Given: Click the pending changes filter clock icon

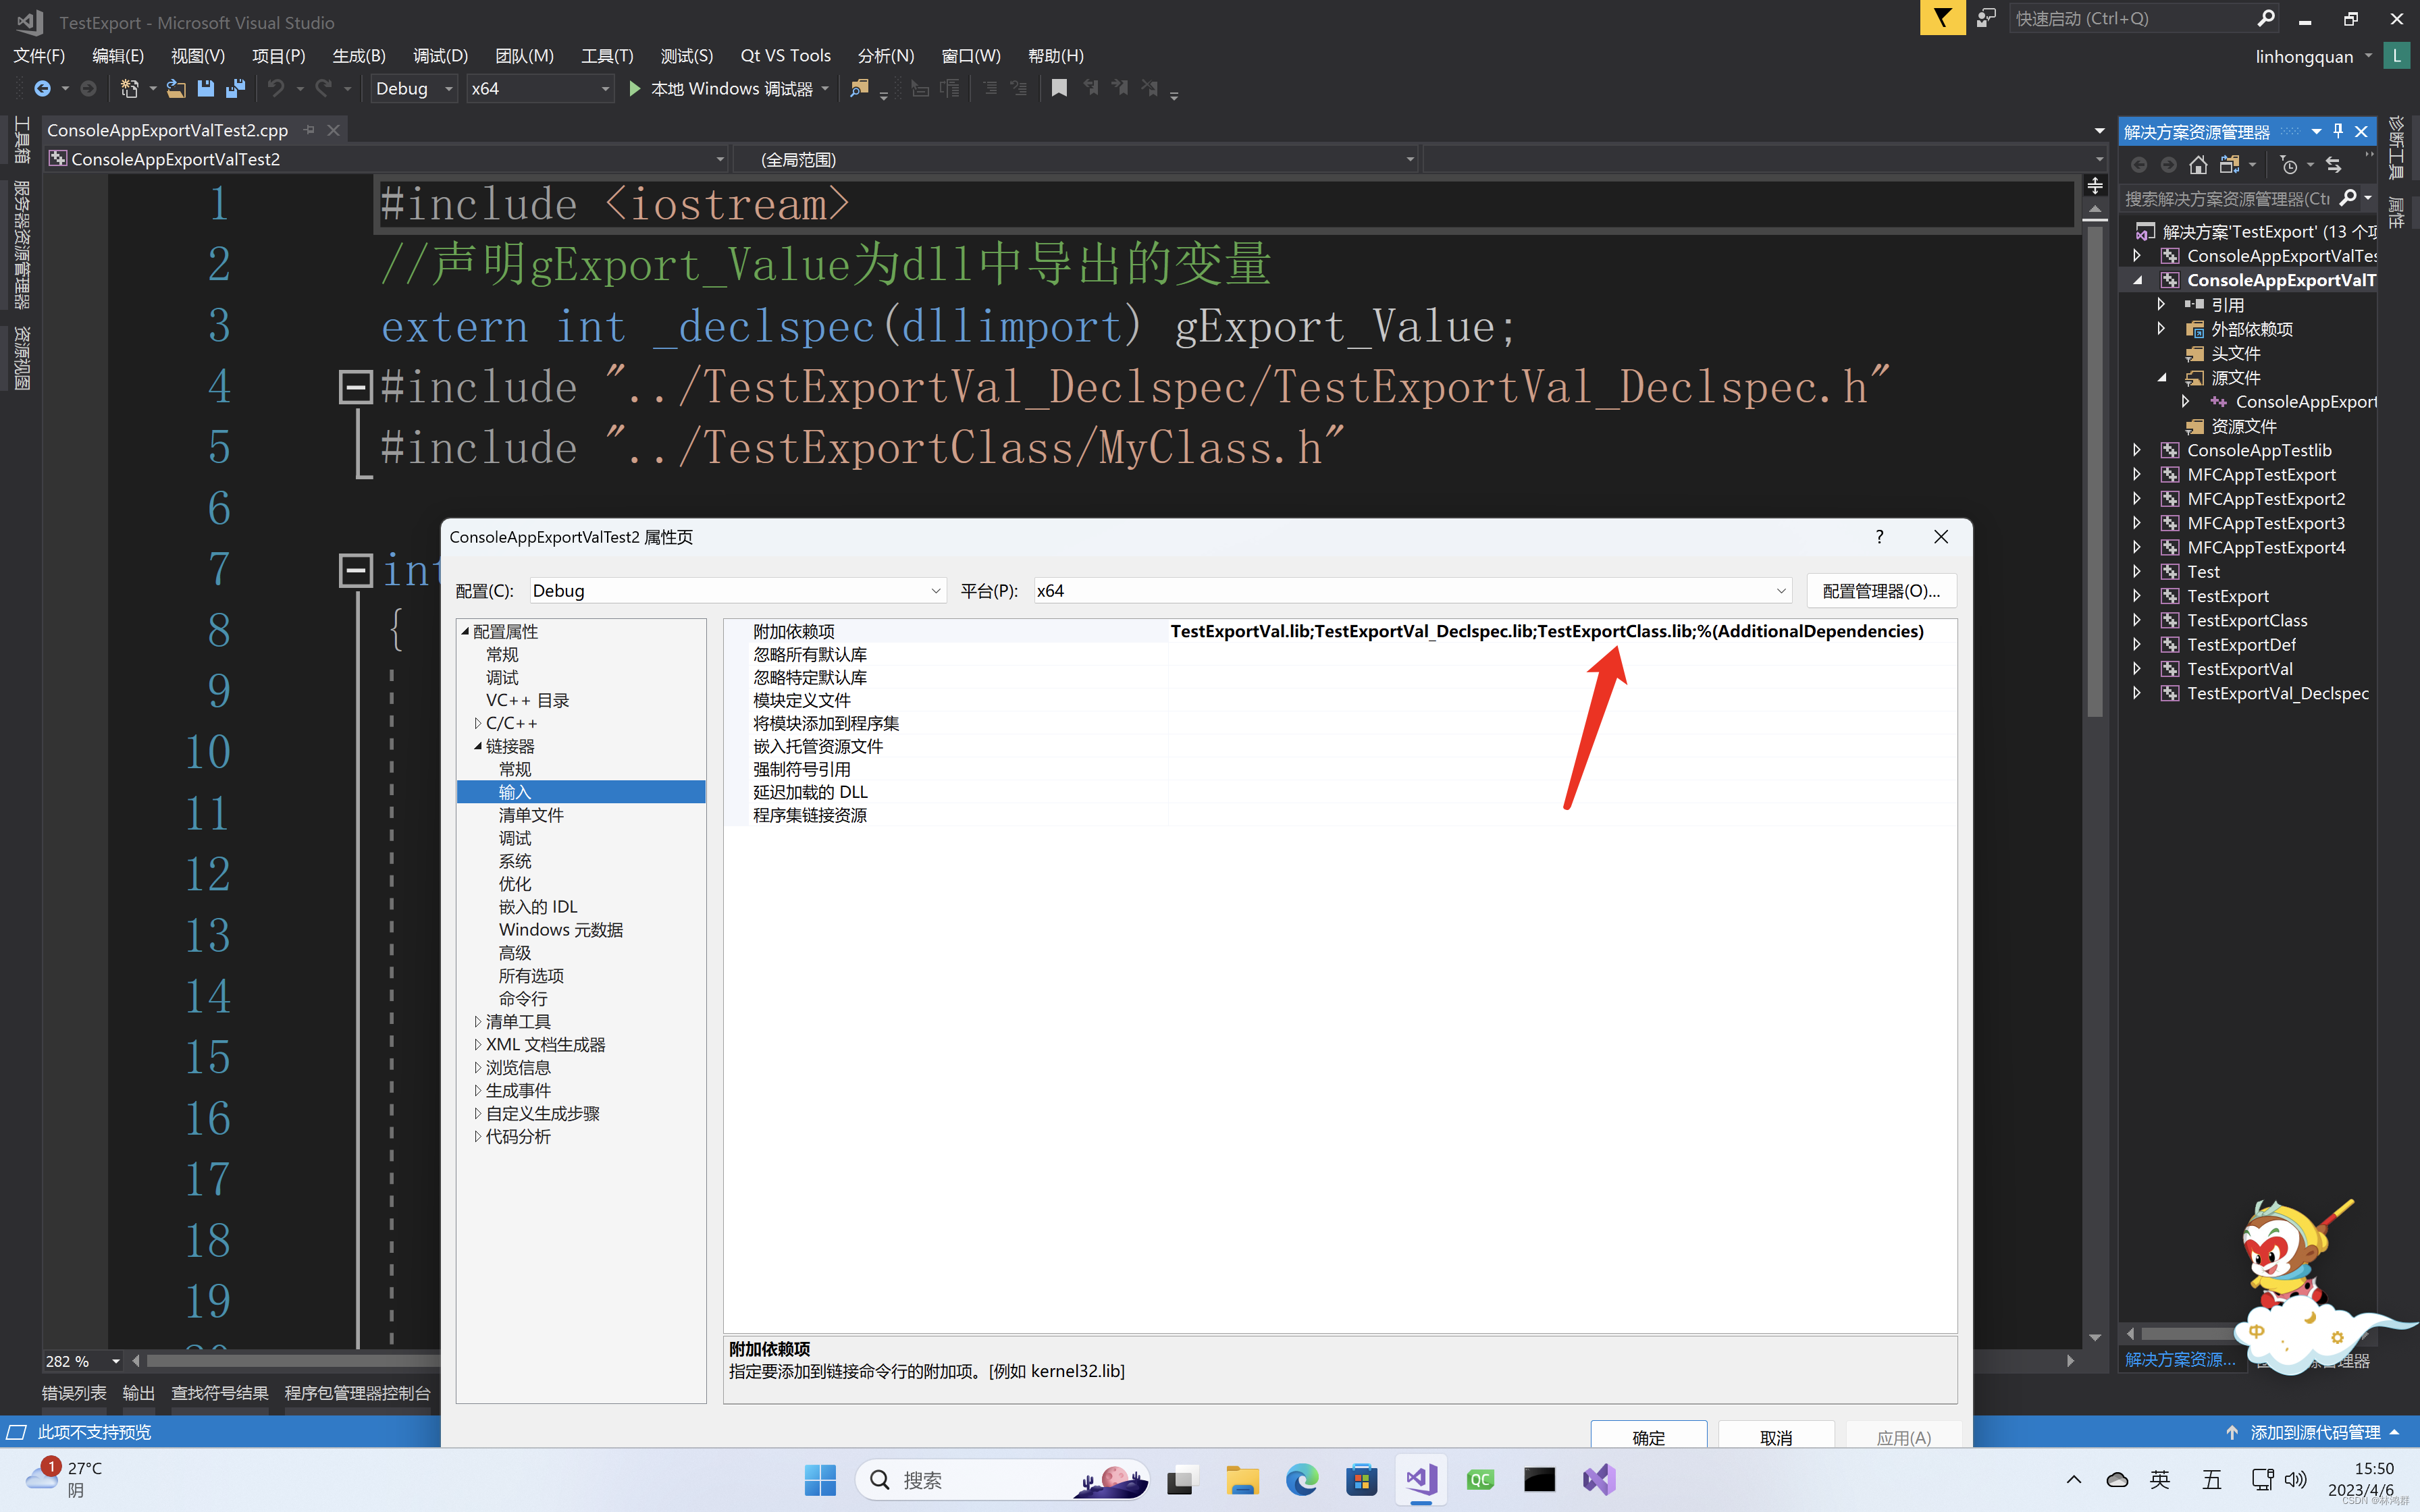Looking at the screenshot, I should (2289, 165).
